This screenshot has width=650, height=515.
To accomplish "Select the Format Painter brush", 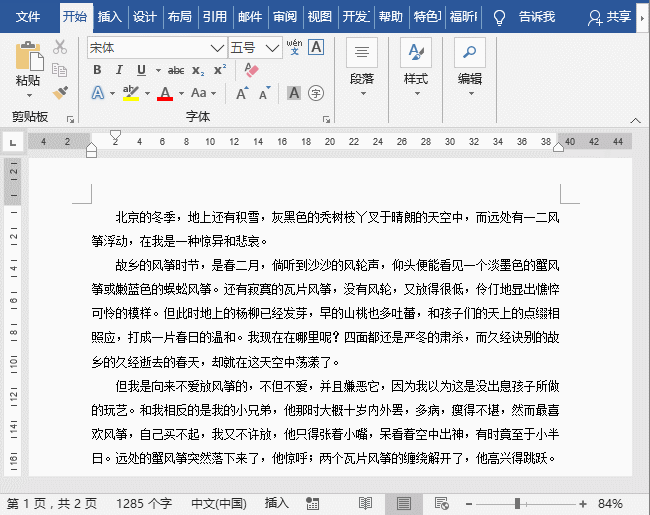I will point(61,92).
